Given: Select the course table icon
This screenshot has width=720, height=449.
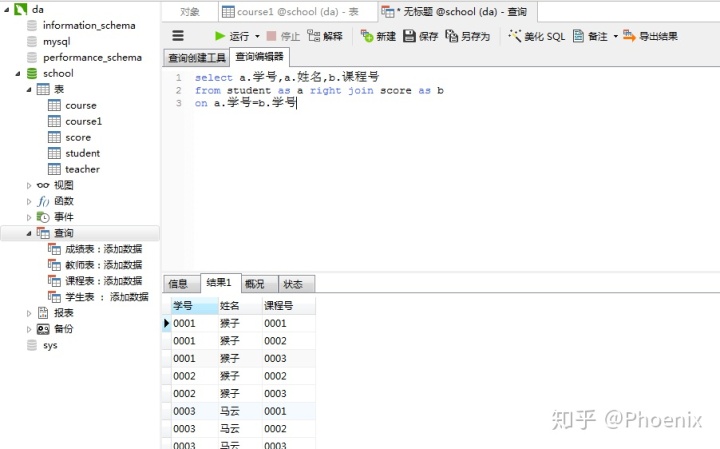Looking at the screenshot, I should [54, 106].
